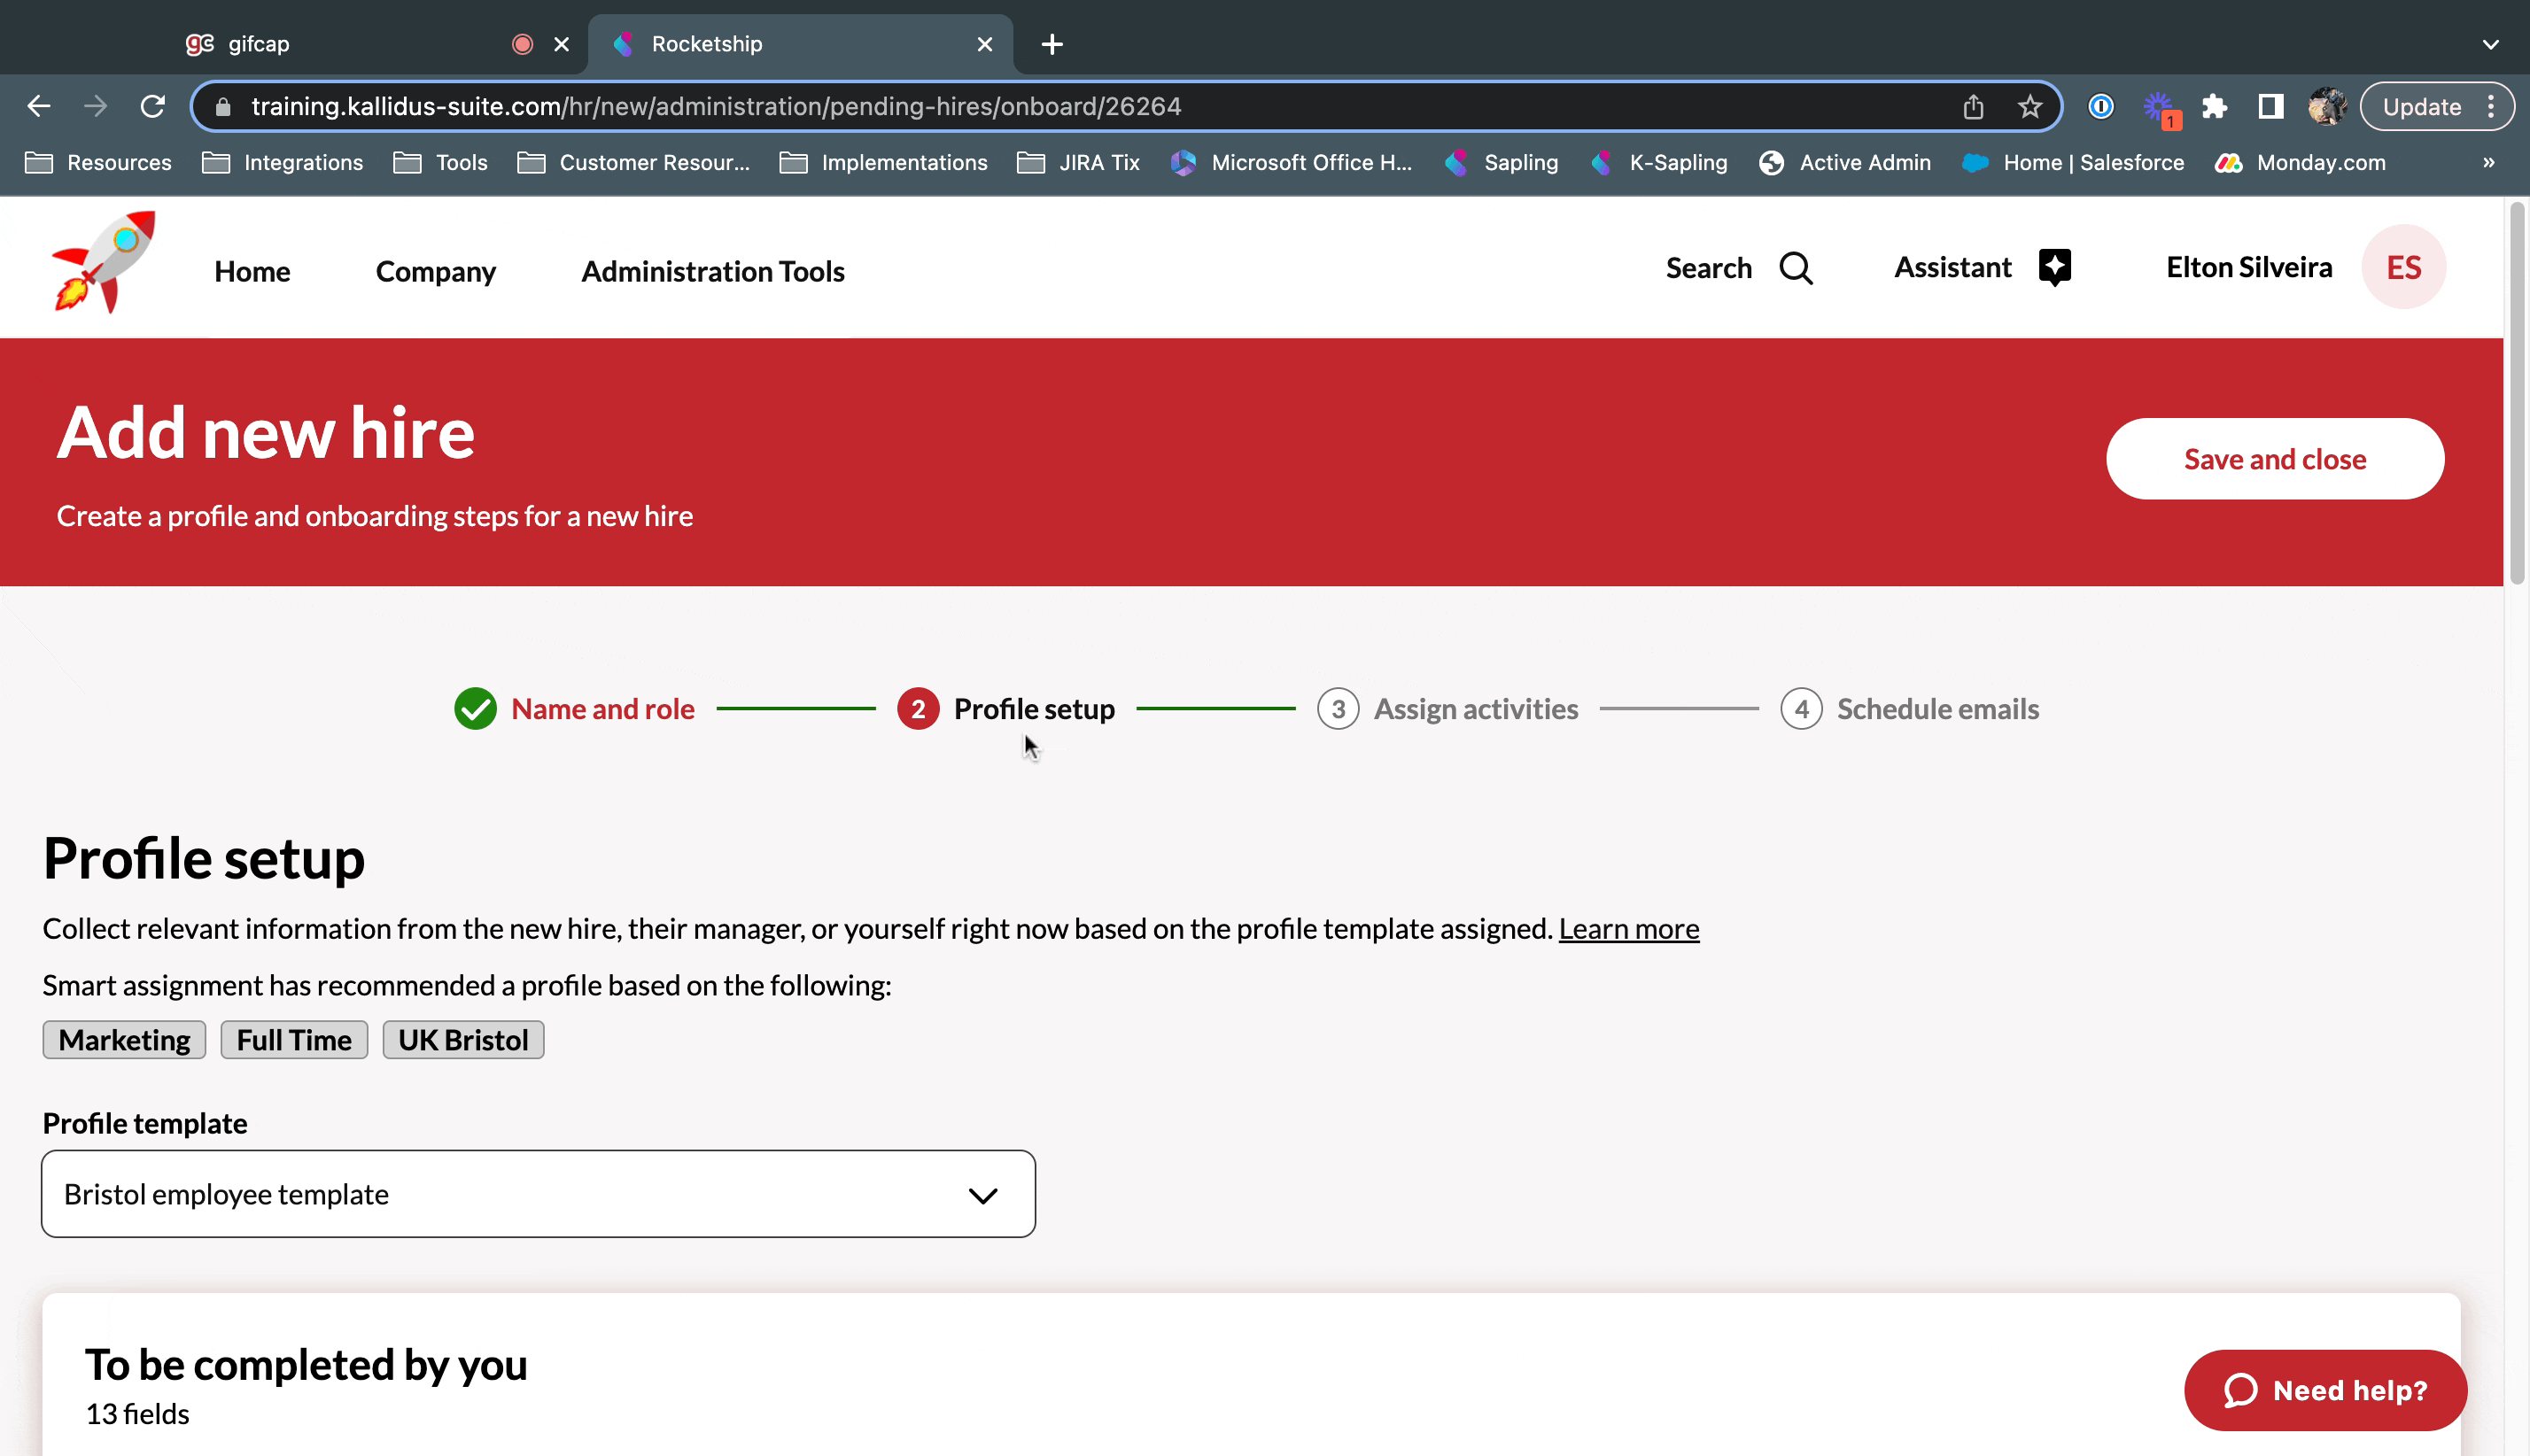2530x1456 pixels.
Task: Open the Assistant star icon
Action: coord(2054,267)
